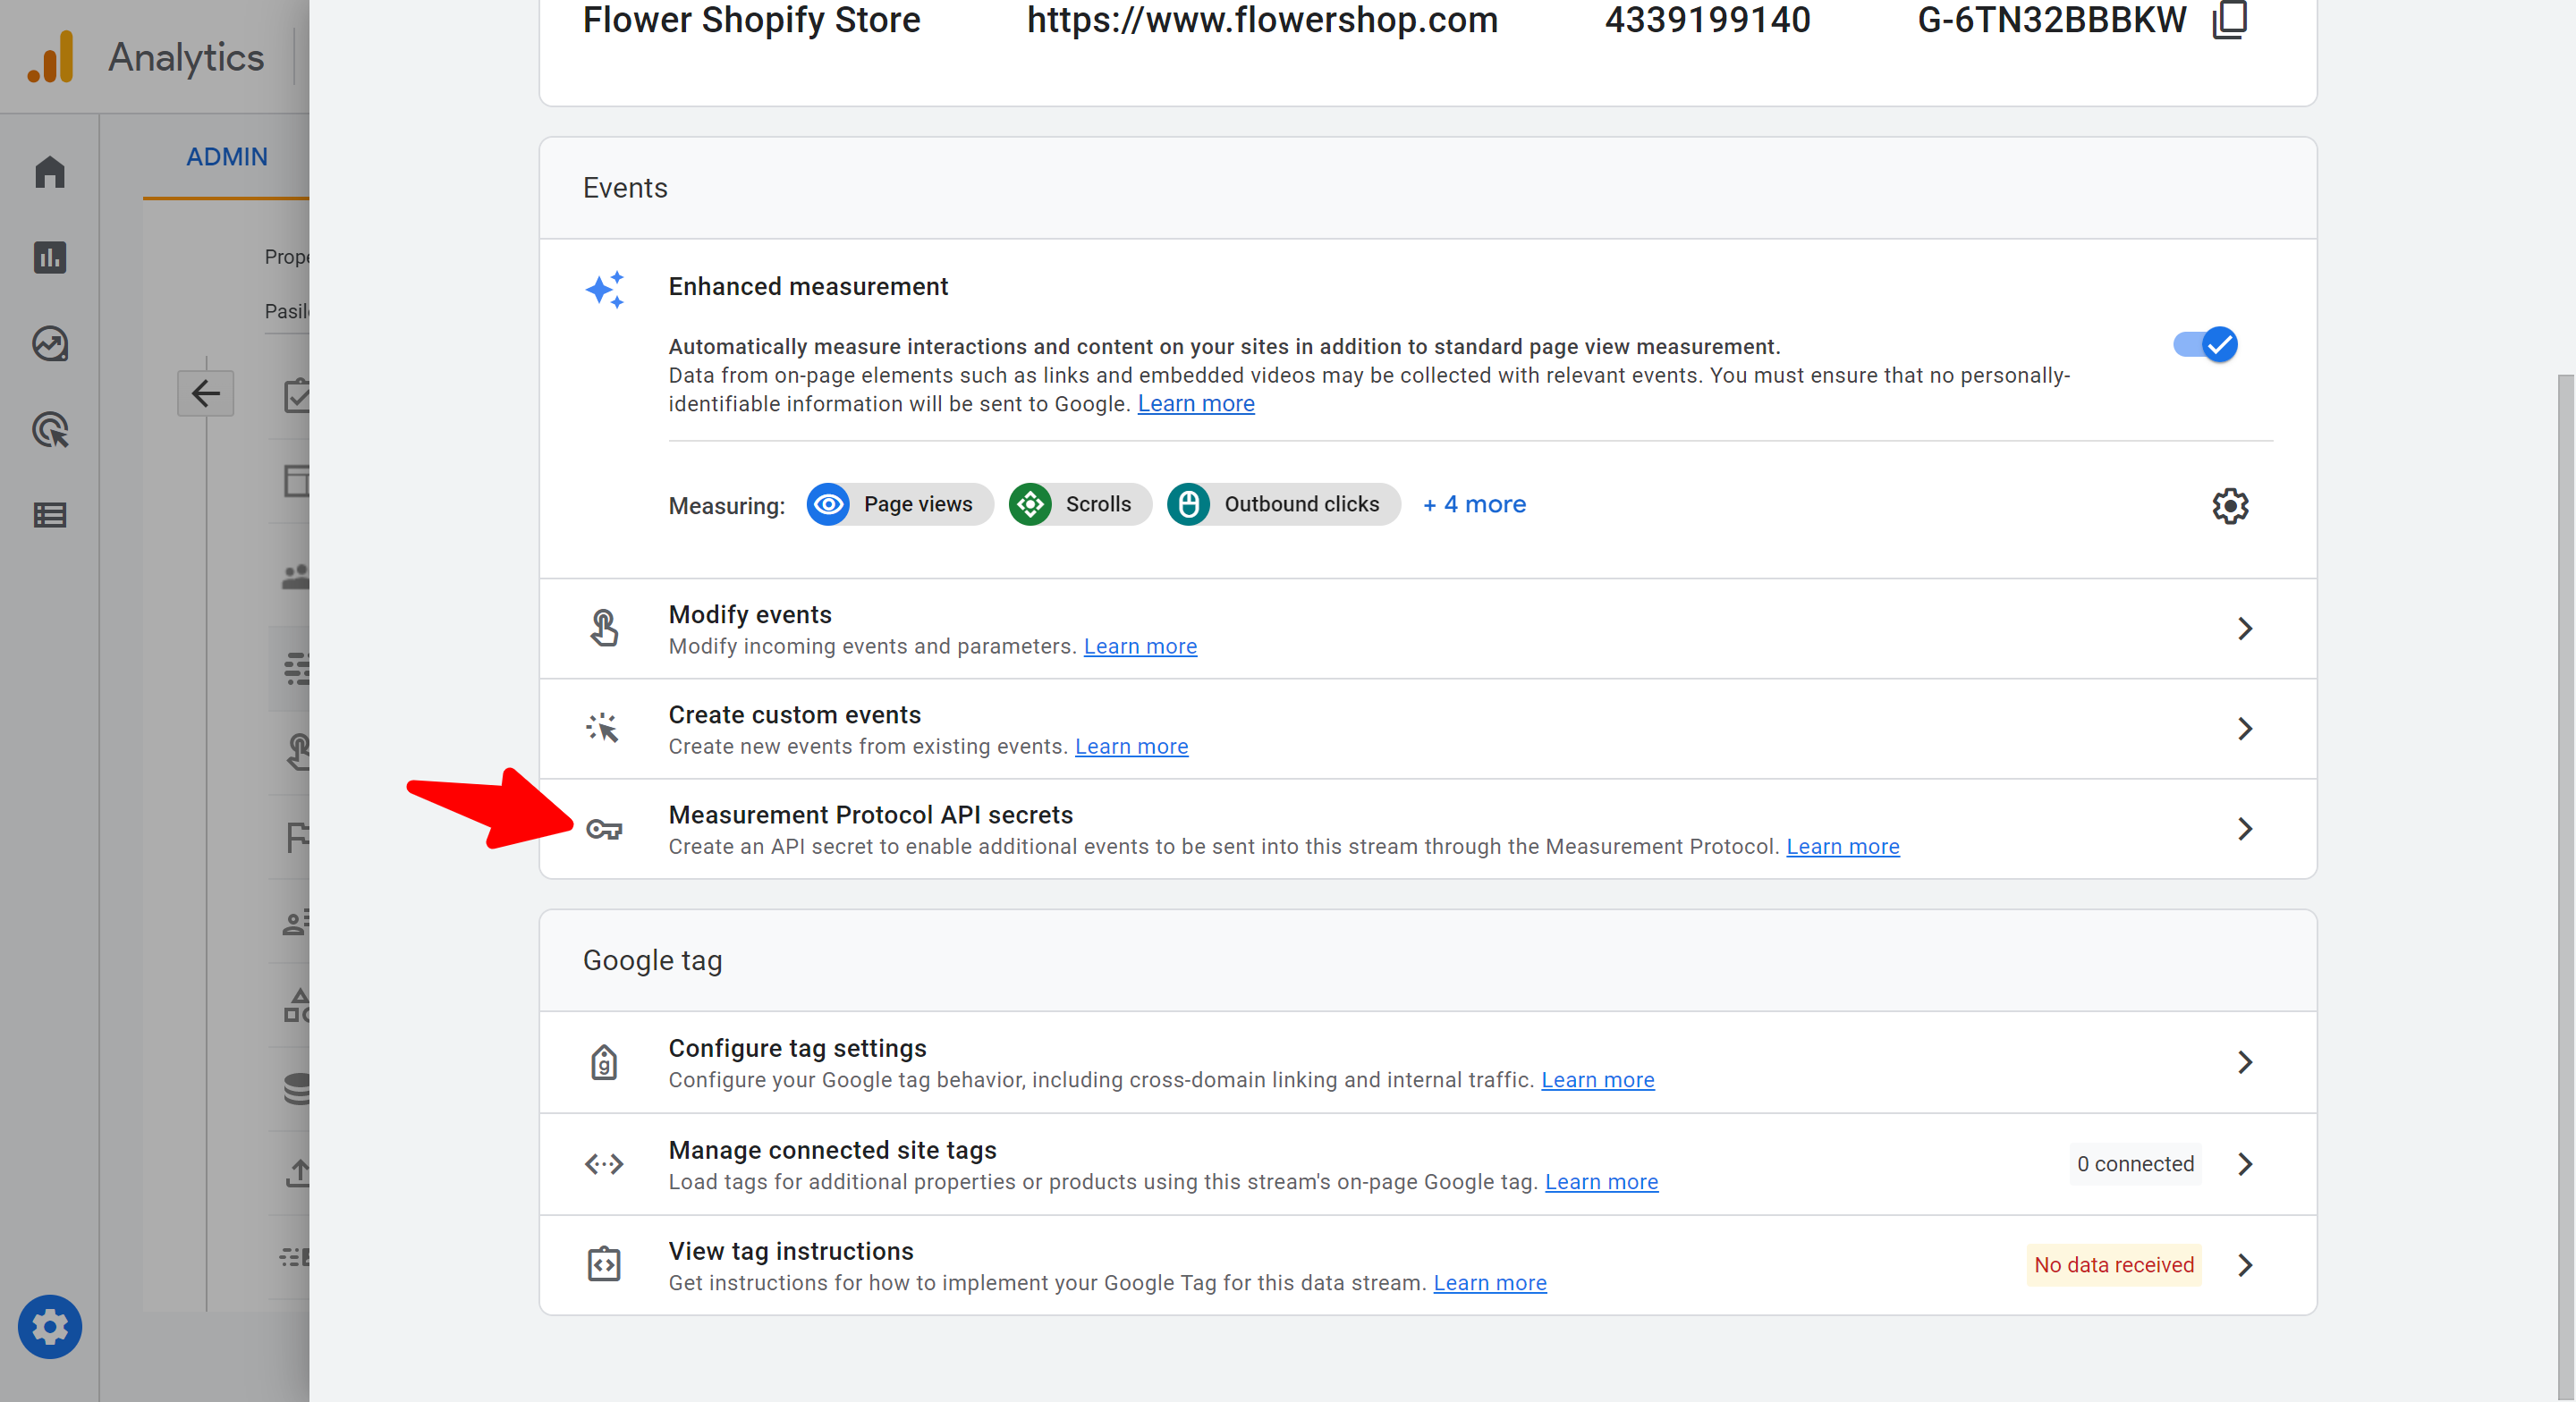
Task: Open the Home icon in the left navigation
Action: point(49,172)
